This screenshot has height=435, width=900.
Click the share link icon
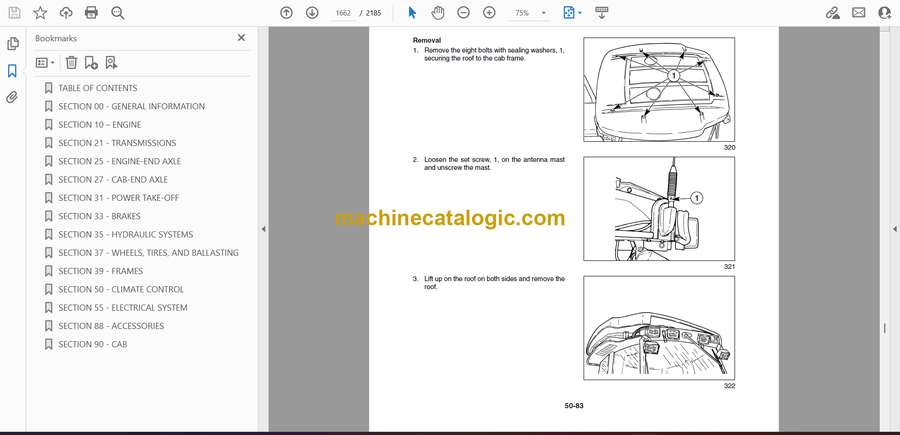tap(832, 13)
